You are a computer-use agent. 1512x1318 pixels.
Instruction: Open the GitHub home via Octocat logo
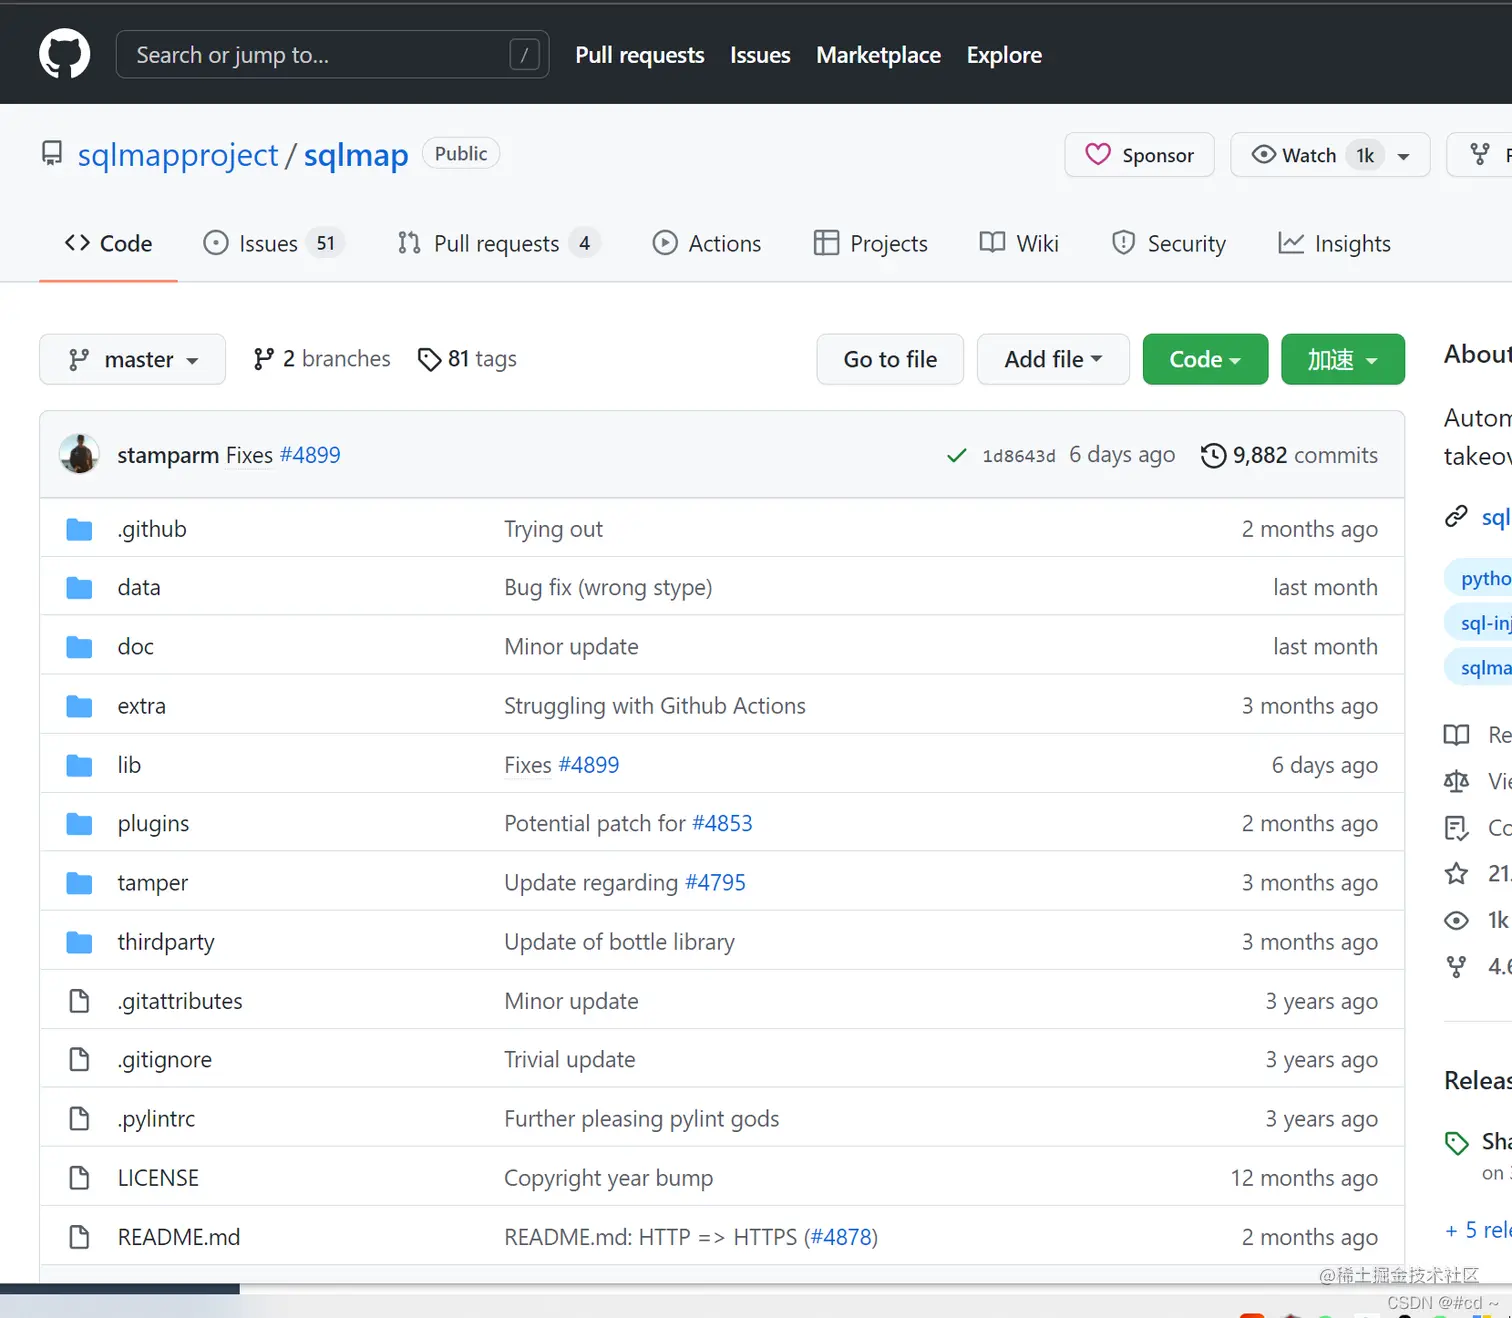(x=64, y=54)
